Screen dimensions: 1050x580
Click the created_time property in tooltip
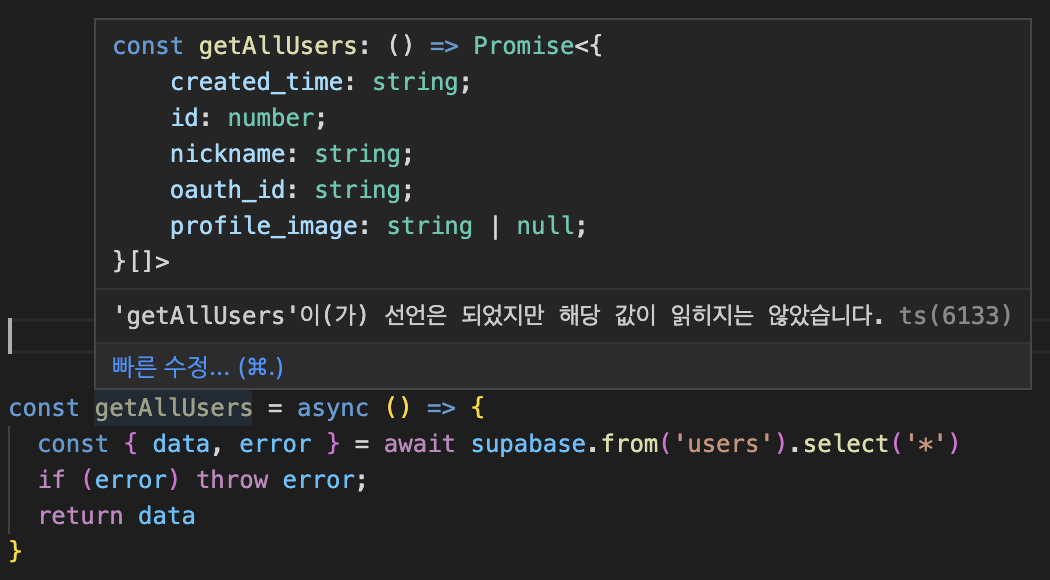point(256,82)
